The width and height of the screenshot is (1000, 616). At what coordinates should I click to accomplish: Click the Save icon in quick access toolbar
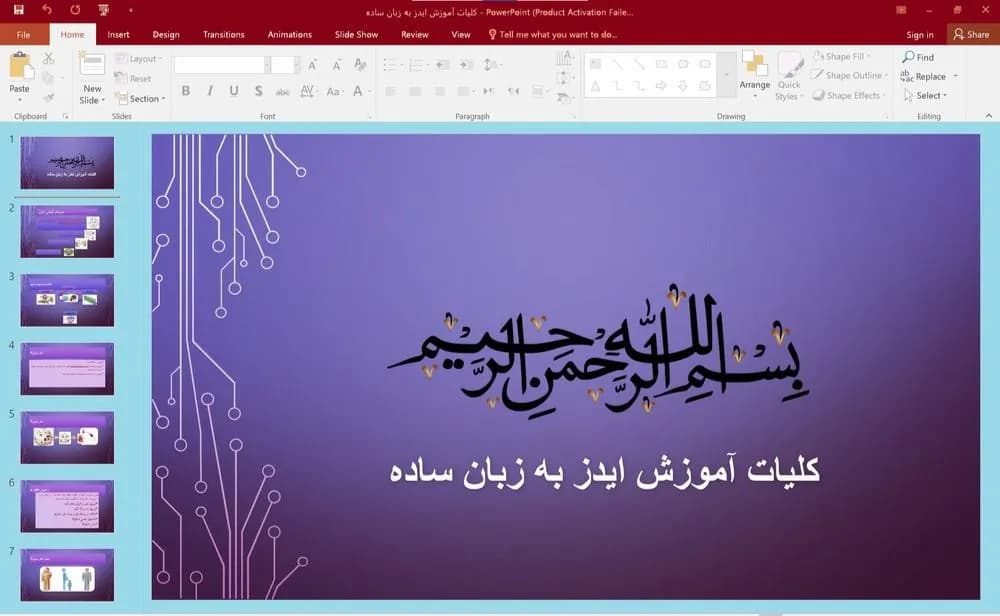tap(18, 10)
